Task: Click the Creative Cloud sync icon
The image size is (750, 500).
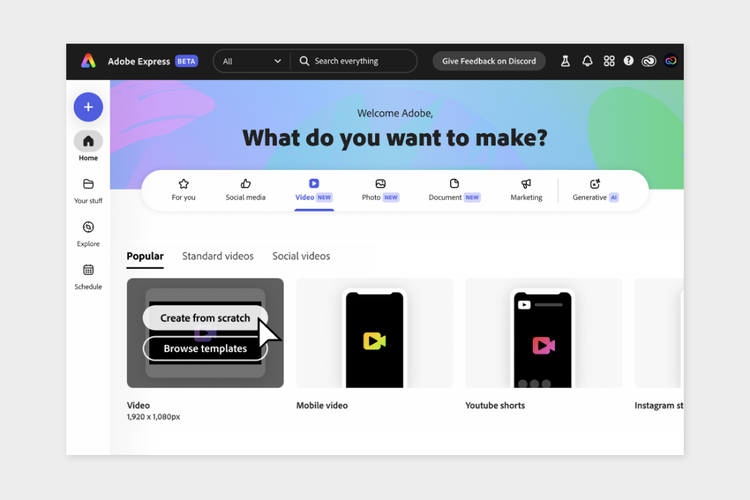Action: point(649,61)
